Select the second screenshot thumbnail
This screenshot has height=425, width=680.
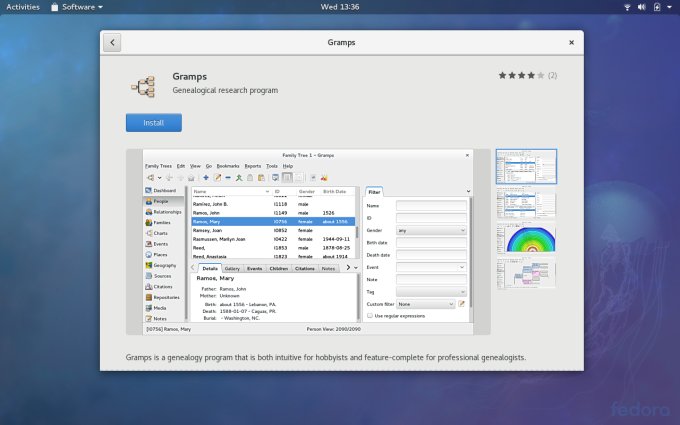[x=526, y=203]
